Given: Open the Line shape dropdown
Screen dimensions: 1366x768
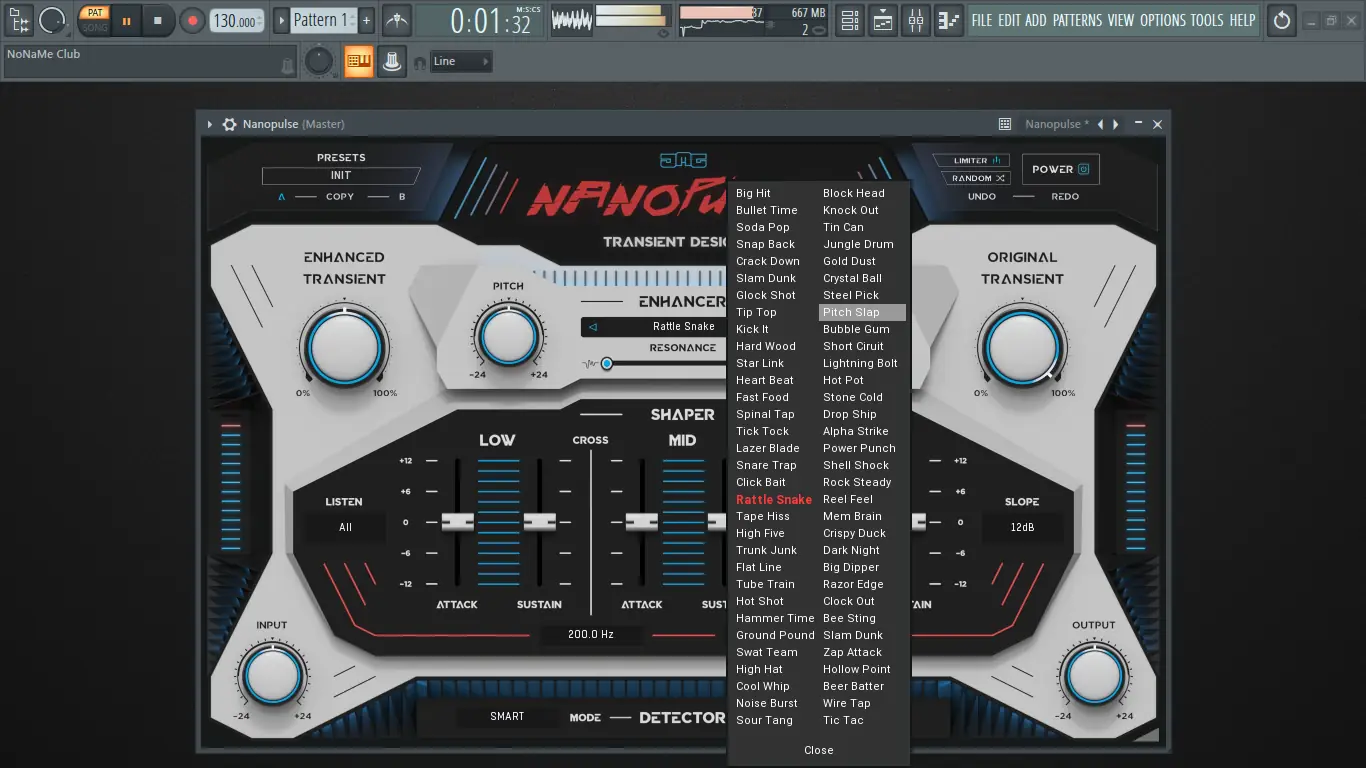Looking at the screenshot, I should (460, 60).
